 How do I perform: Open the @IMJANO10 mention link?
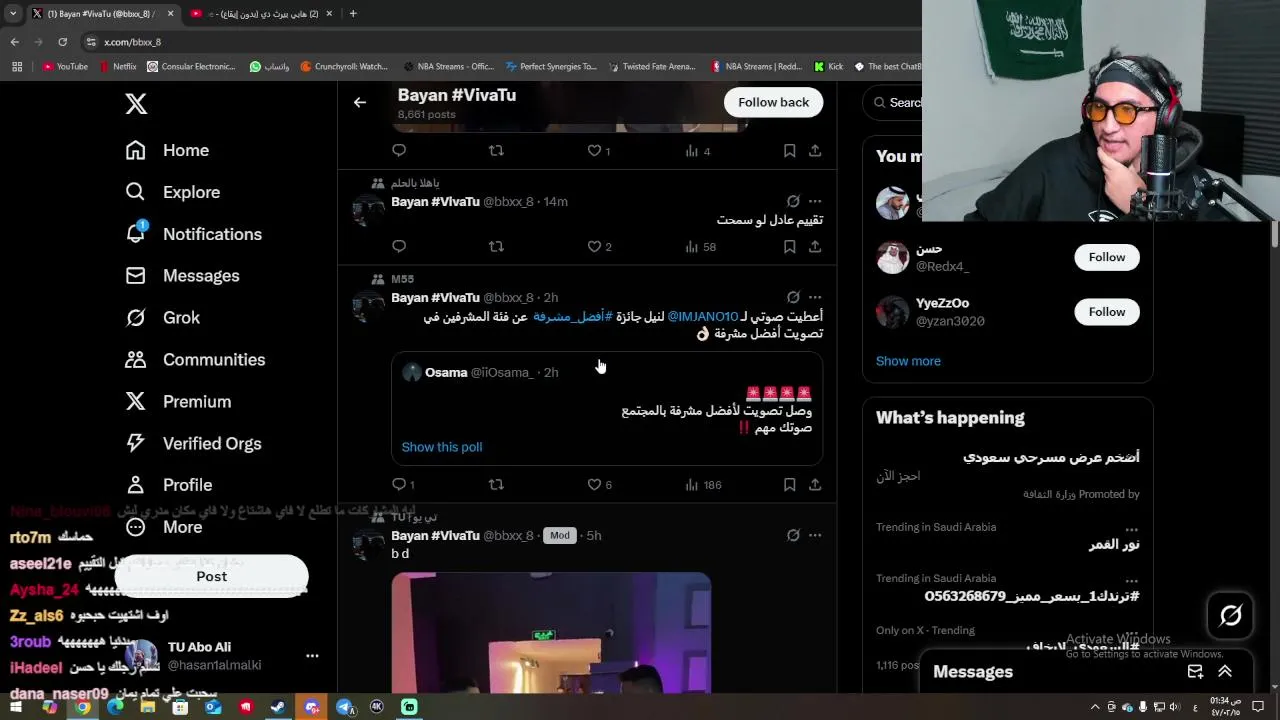pyautogui.click(x=703, y=317)
